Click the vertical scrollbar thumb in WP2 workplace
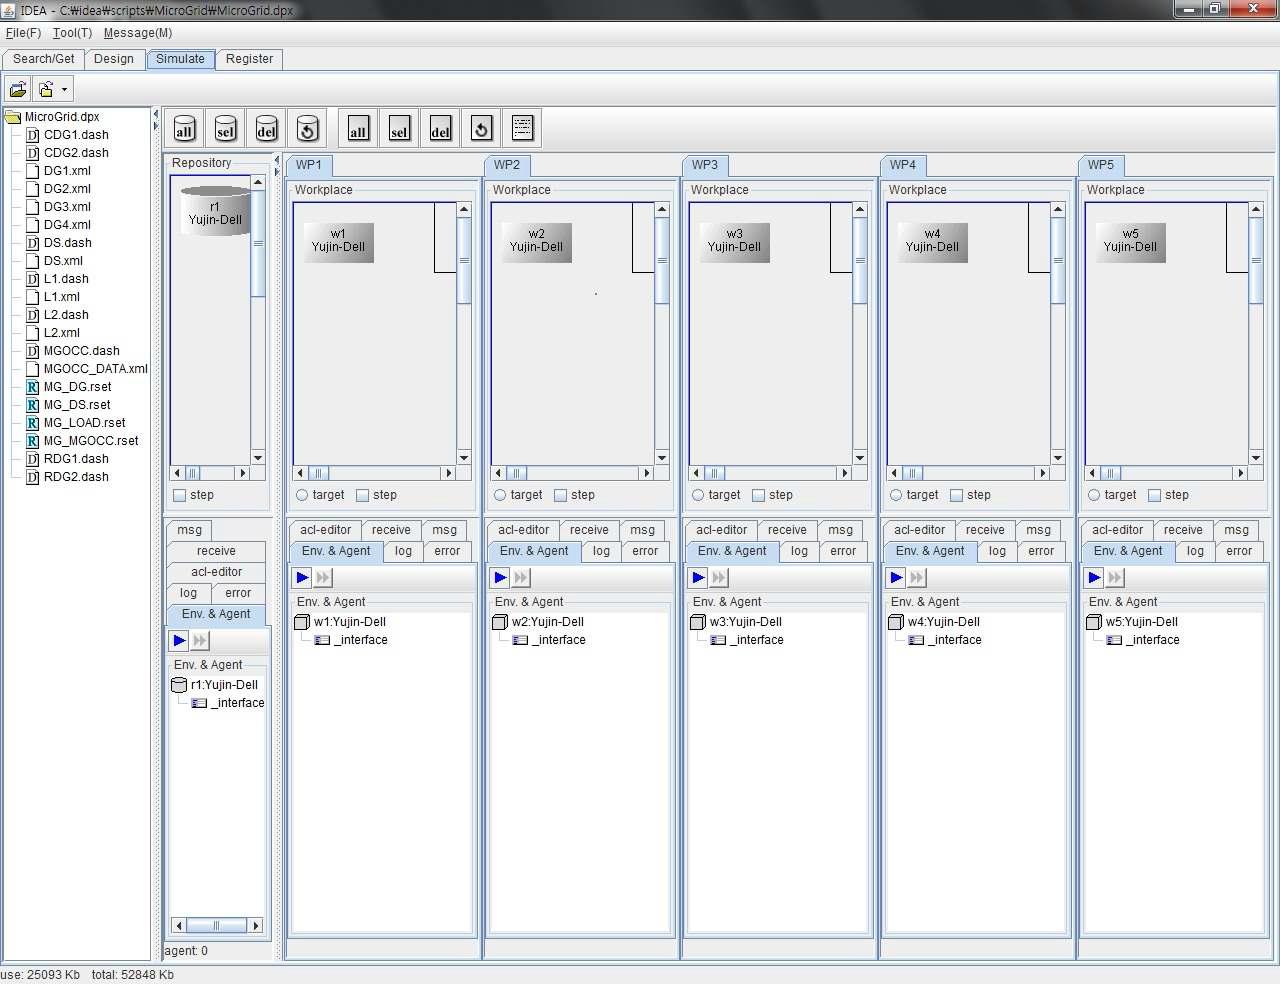The image size is (1280, 984). tap(662, 260)
